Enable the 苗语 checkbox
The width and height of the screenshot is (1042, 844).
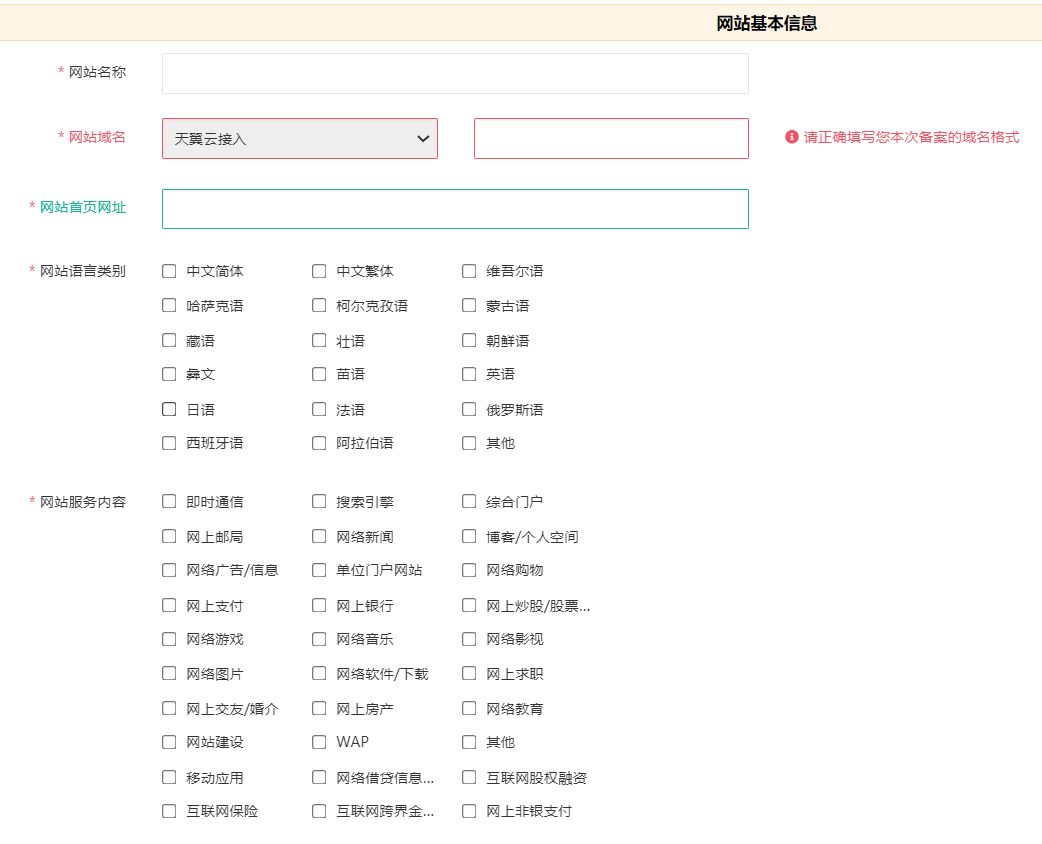[319, 374]
